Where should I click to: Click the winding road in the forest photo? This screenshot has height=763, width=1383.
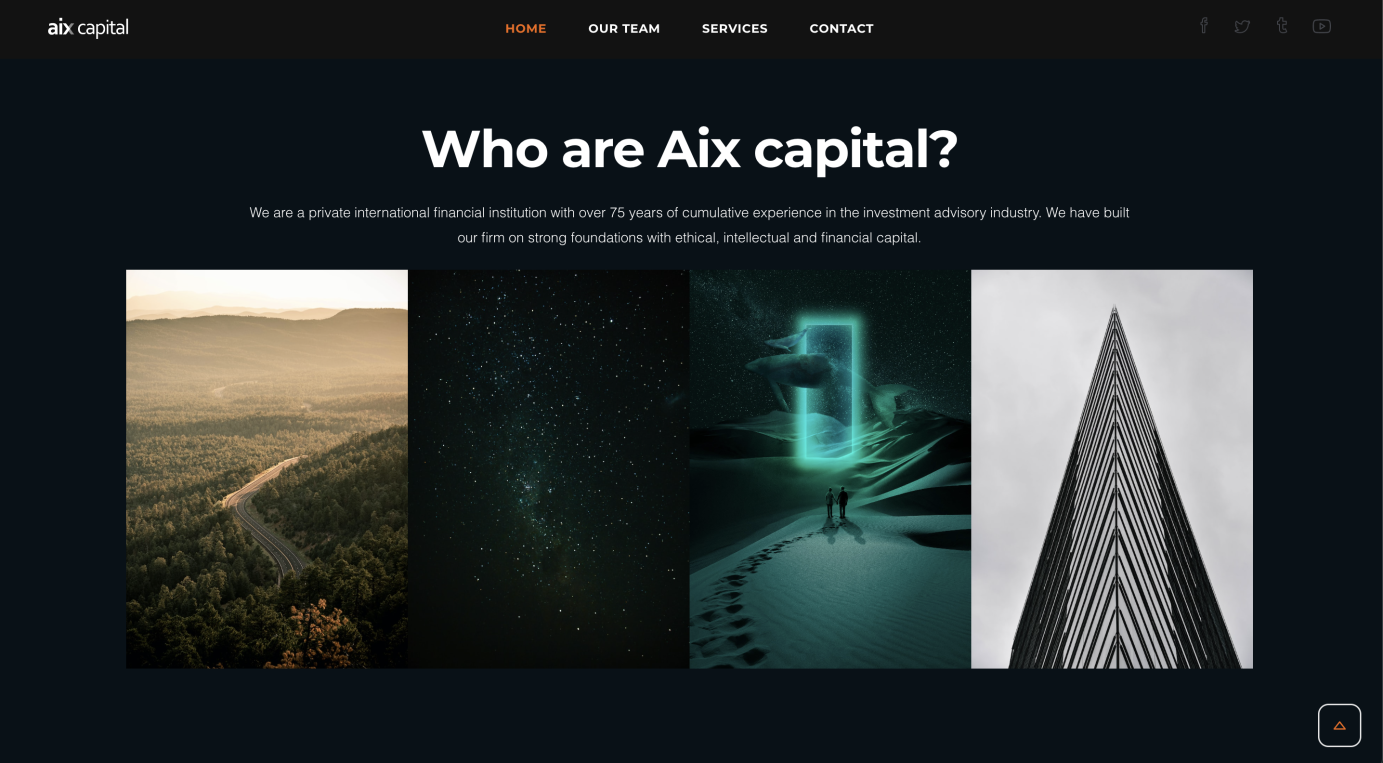[262, 515]
